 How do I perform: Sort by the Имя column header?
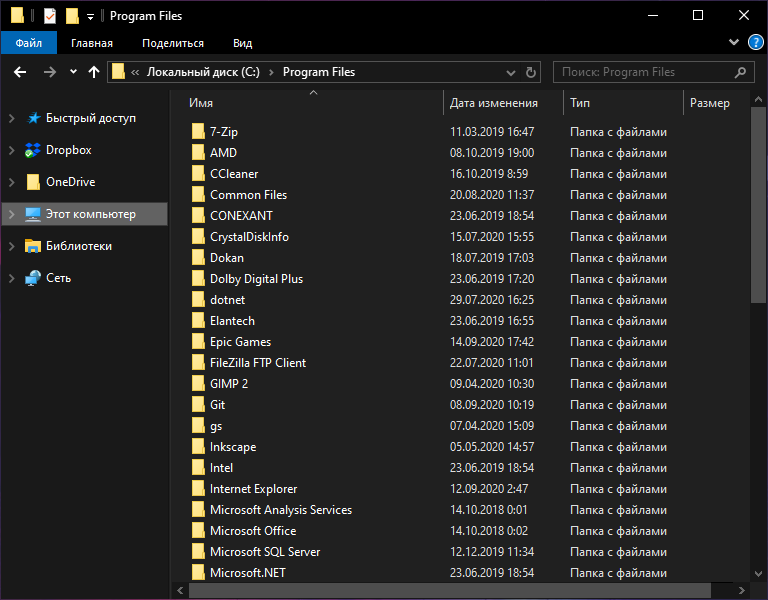pyautogui.click(x=201, y=103)
